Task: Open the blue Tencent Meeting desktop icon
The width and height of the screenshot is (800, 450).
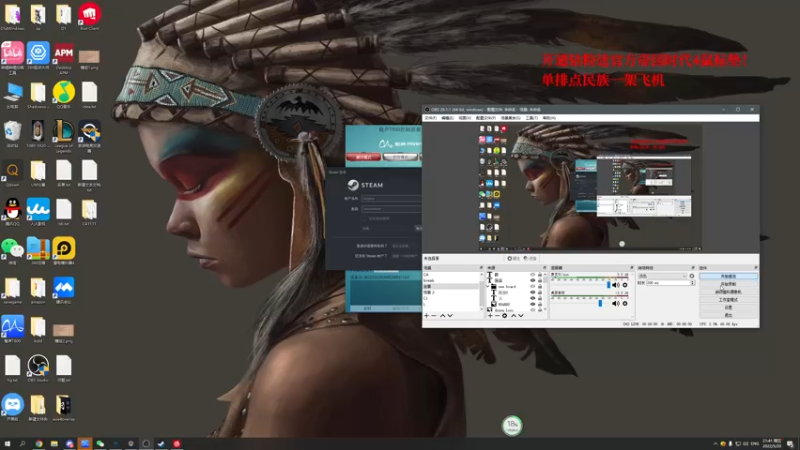Action: click(x=64, y=290)
